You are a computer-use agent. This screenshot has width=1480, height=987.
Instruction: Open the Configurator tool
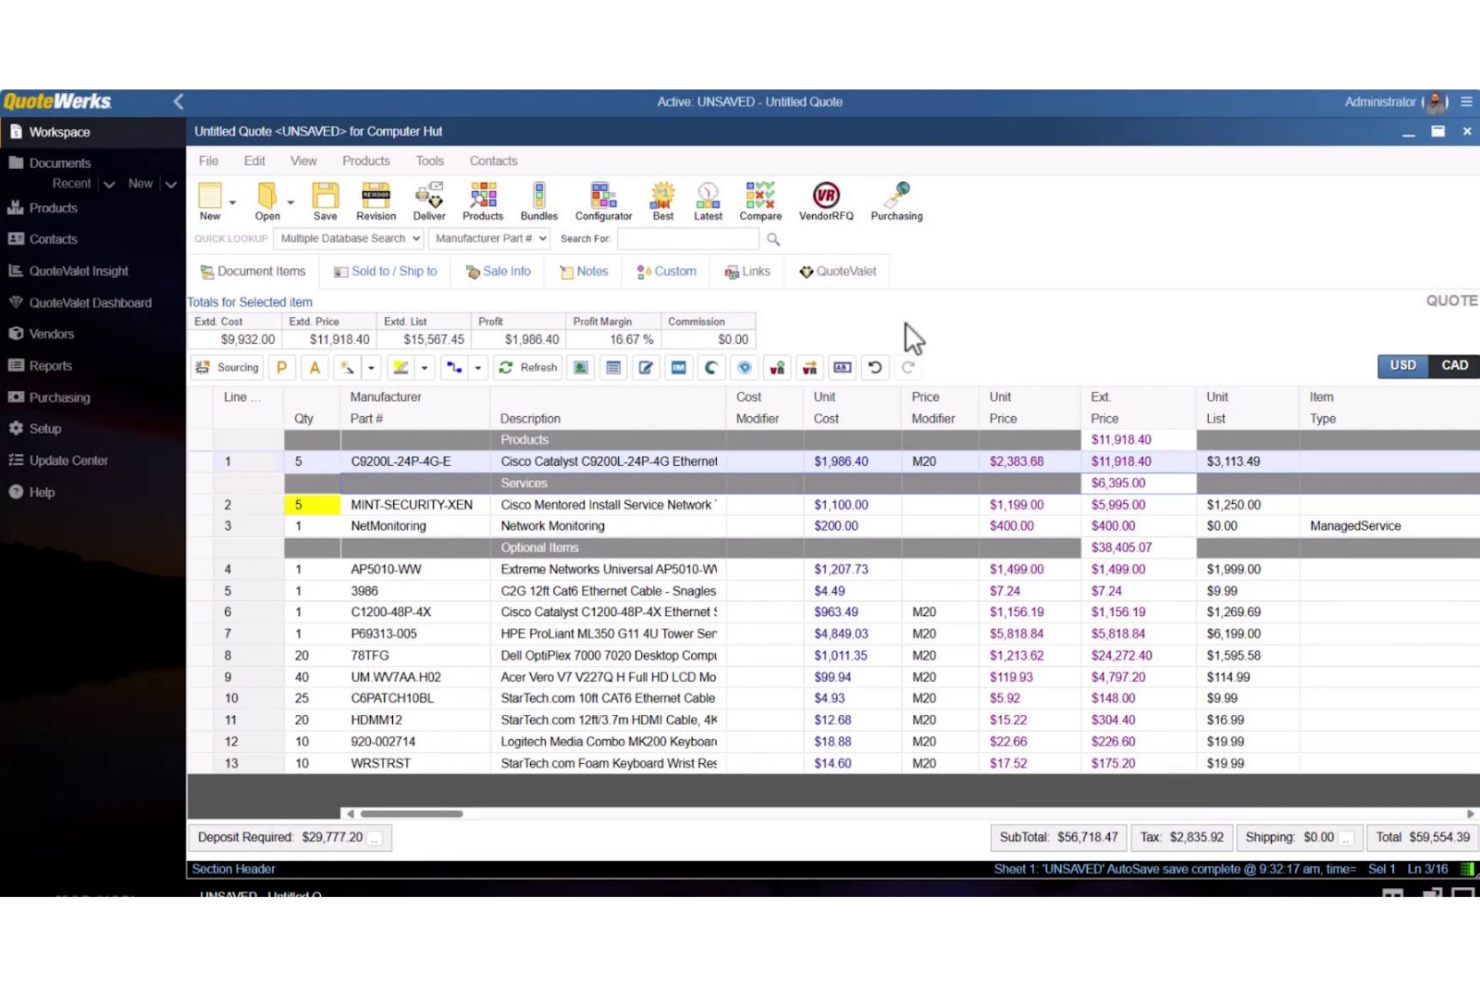(x=603, y=200)
